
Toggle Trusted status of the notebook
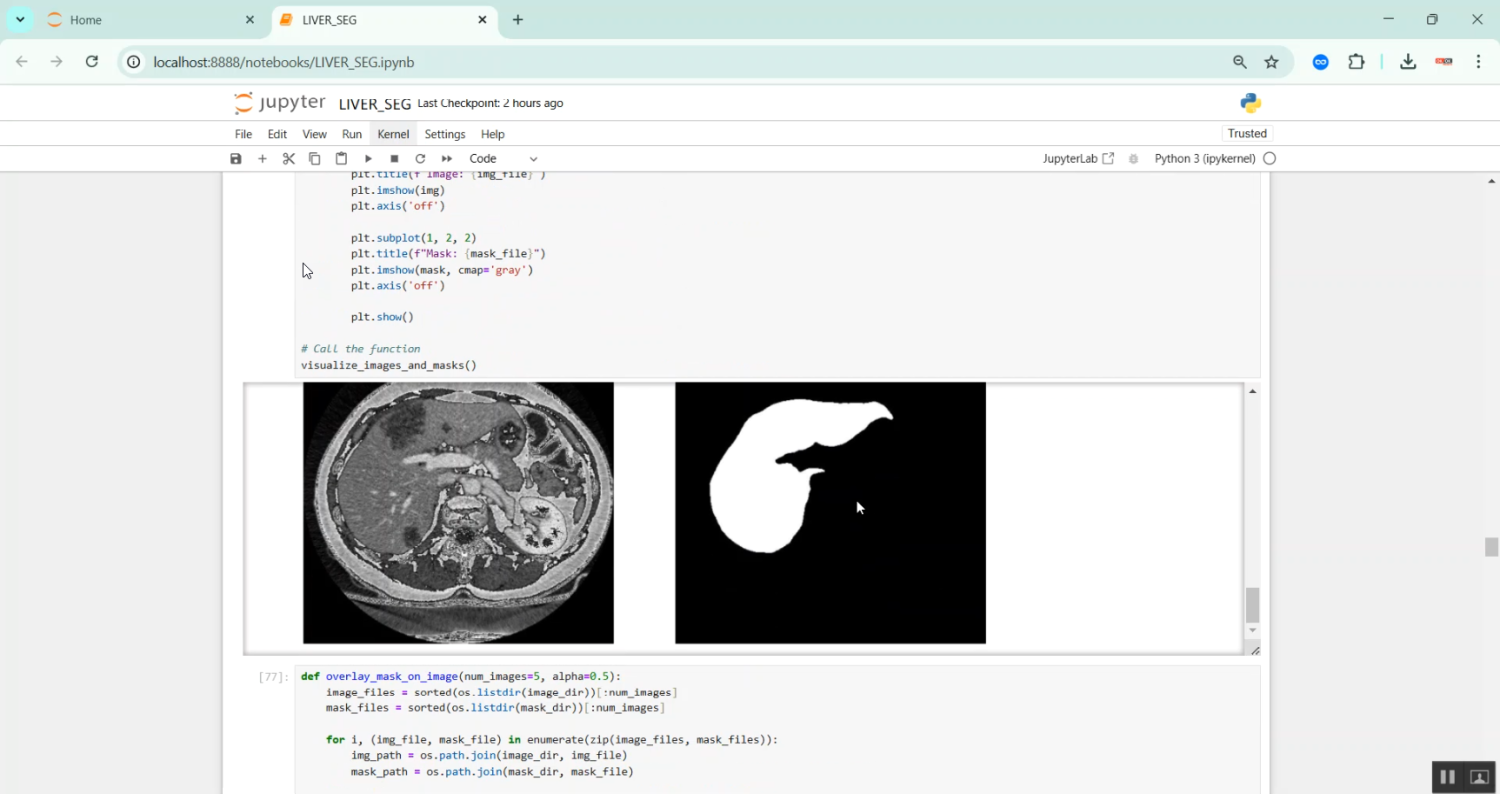[x=1247, y=132]
